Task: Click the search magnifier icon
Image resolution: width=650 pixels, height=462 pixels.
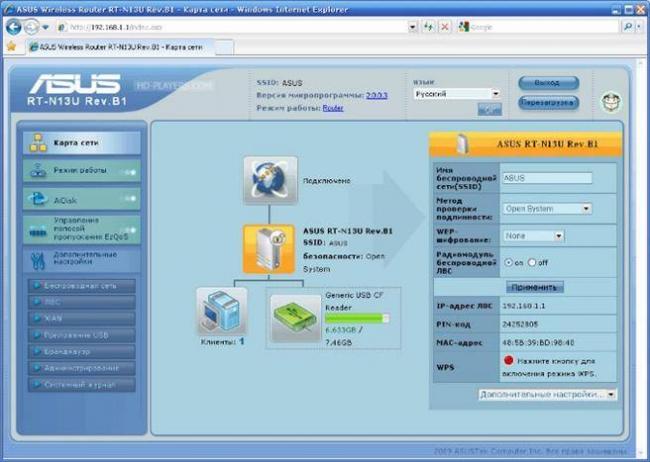Action: click(628, 27)
